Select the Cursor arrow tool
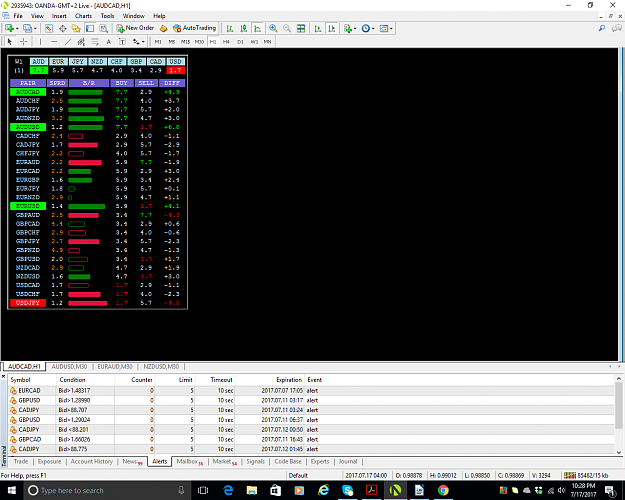Screen dimensions: 625x500 coord(10,41)
